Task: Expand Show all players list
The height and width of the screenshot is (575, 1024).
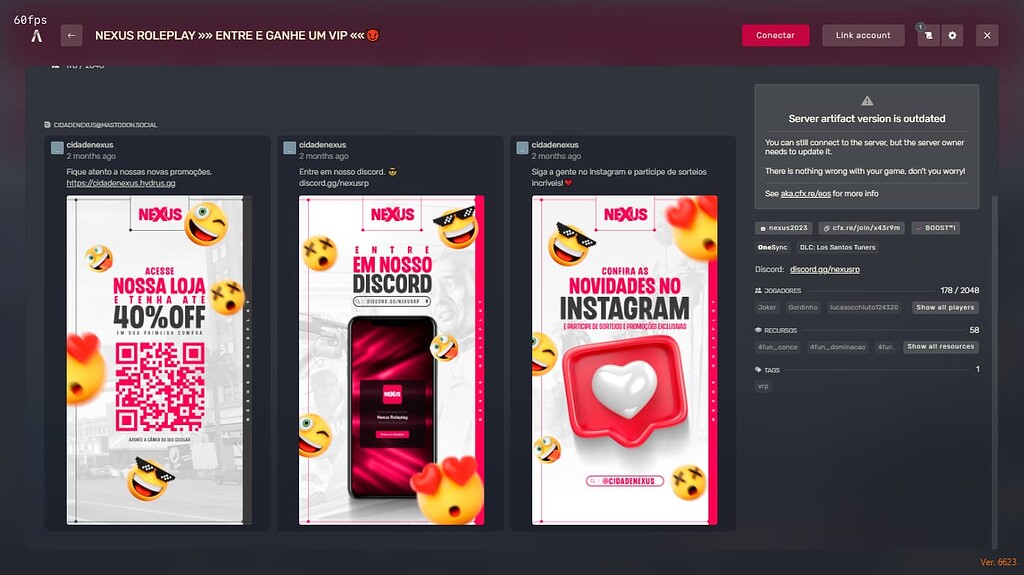Action: pos(945,307)
